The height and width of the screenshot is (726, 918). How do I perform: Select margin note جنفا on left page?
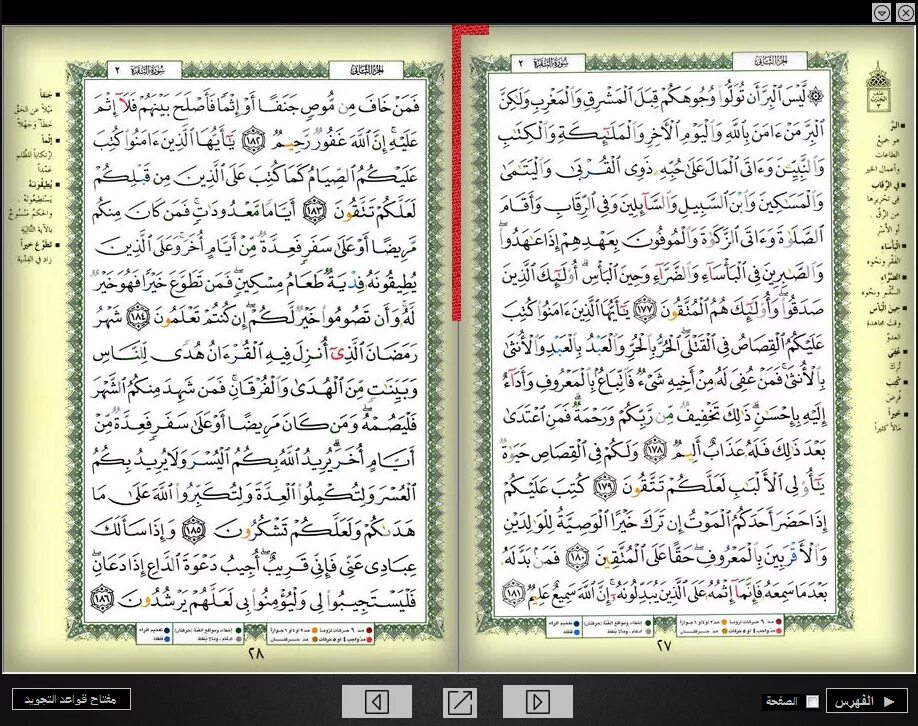(x=48, y=94)
